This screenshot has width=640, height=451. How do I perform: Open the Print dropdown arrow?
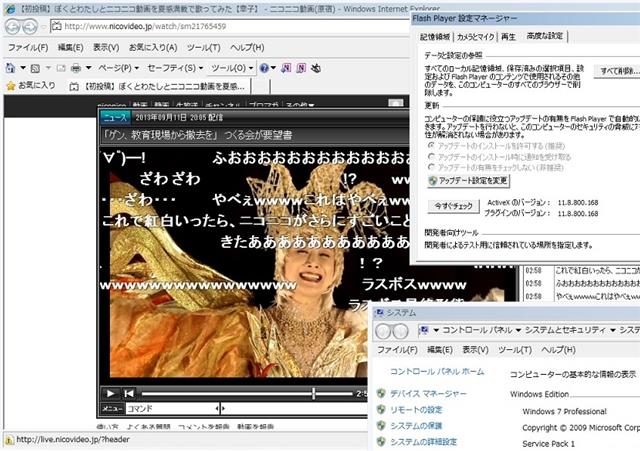click(x=88, y=68)
